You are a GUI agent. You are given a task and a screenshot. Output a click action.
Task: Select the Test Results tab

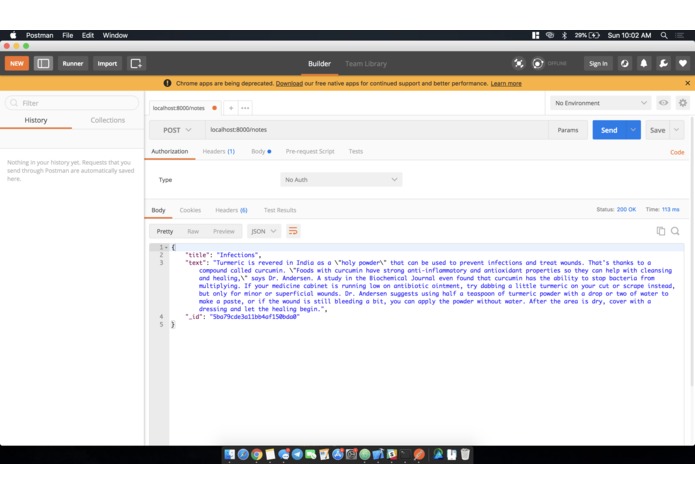(280, 210)
